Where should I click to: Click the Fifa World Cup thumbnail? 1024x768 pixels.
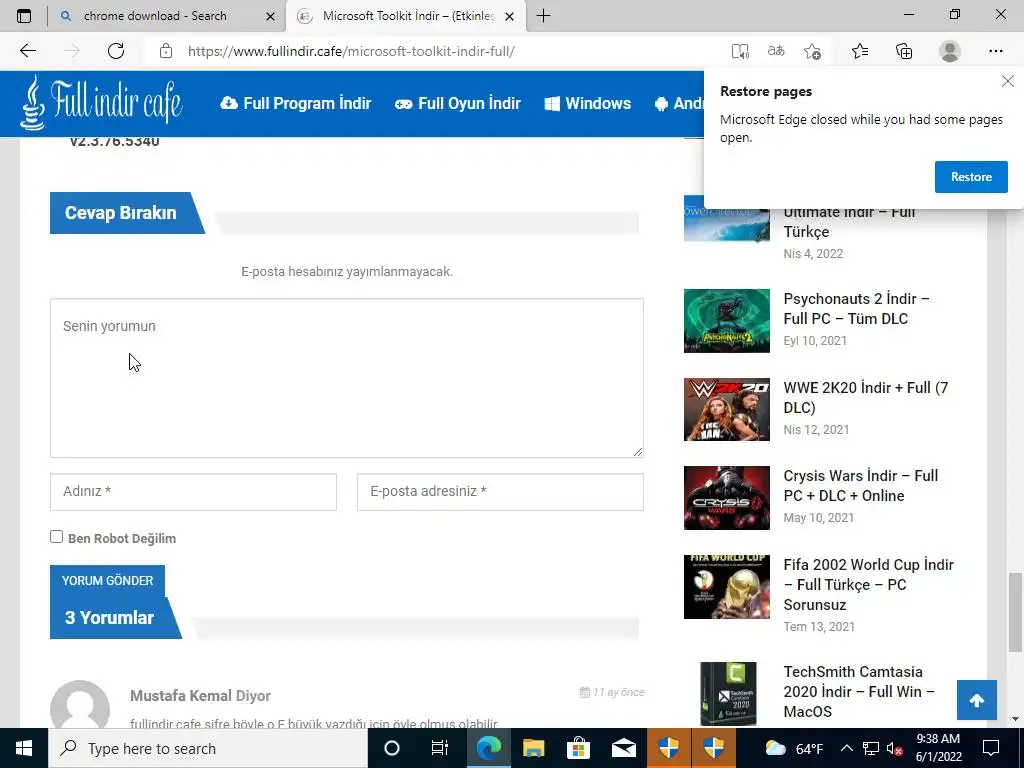pyautogui.click(x=727, y=586)
